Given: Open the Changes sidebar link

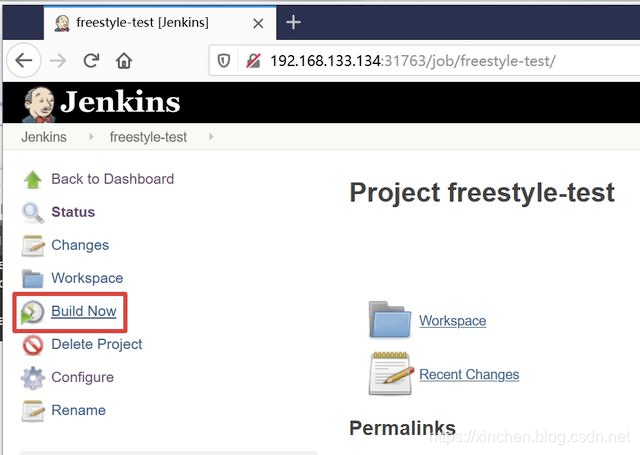Looking at the screenshot, I should pyautogui.click(x=80, y=245).
